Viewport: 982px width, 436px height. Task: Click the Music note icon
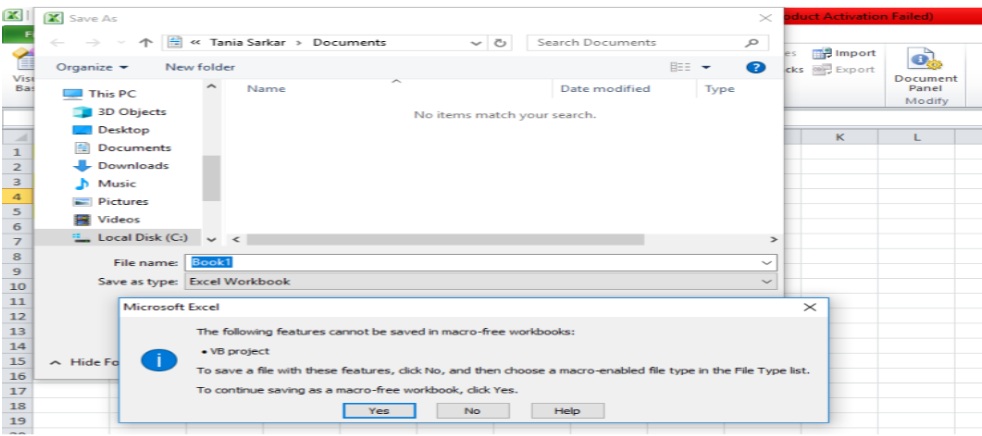click(82, 184)
